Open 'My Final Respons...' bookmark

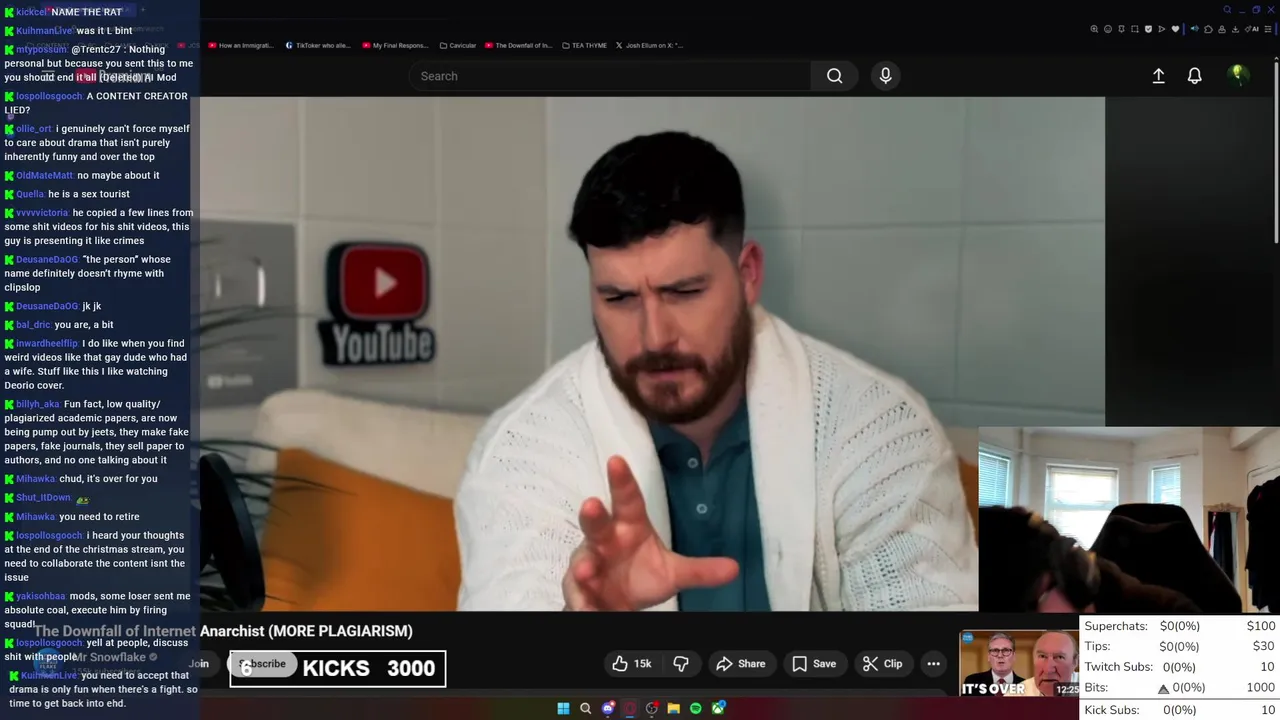395,45
